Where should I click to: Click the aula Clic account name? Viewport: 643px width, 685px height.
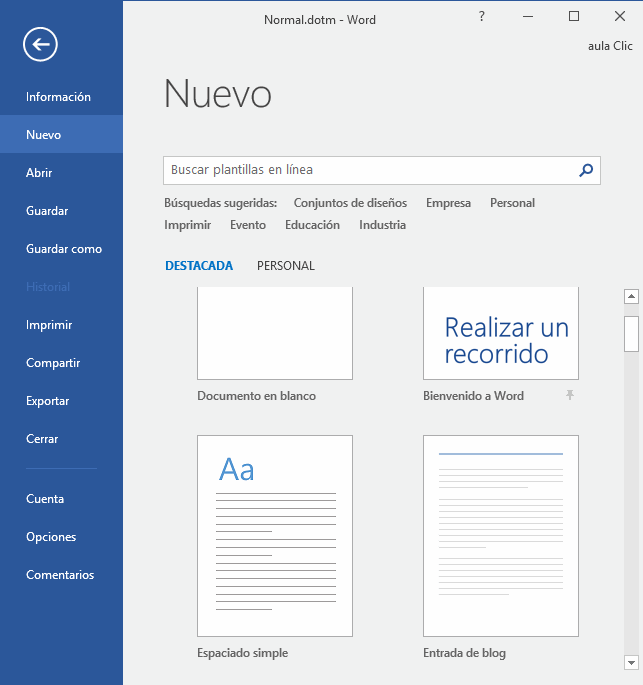point(610,46)
